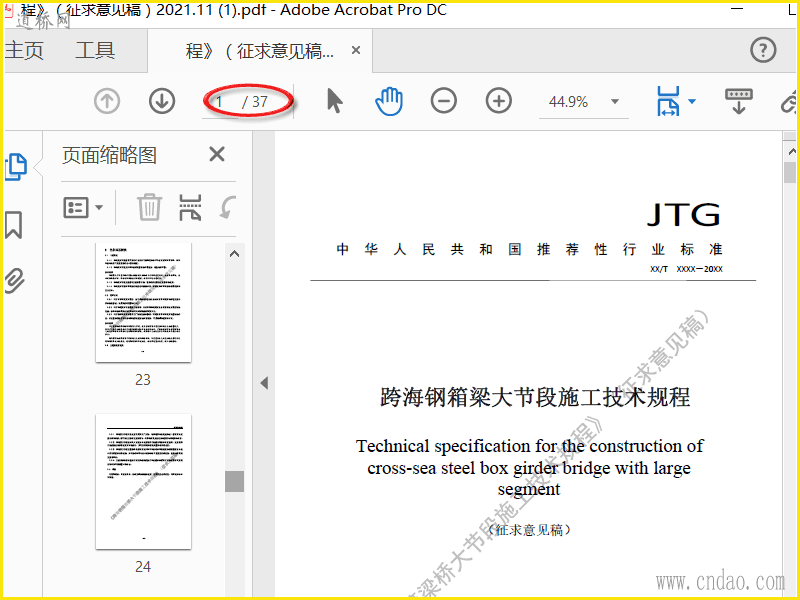Zoom out with the minus button
This screenshot has width=800, height=600.
(443, 101)
